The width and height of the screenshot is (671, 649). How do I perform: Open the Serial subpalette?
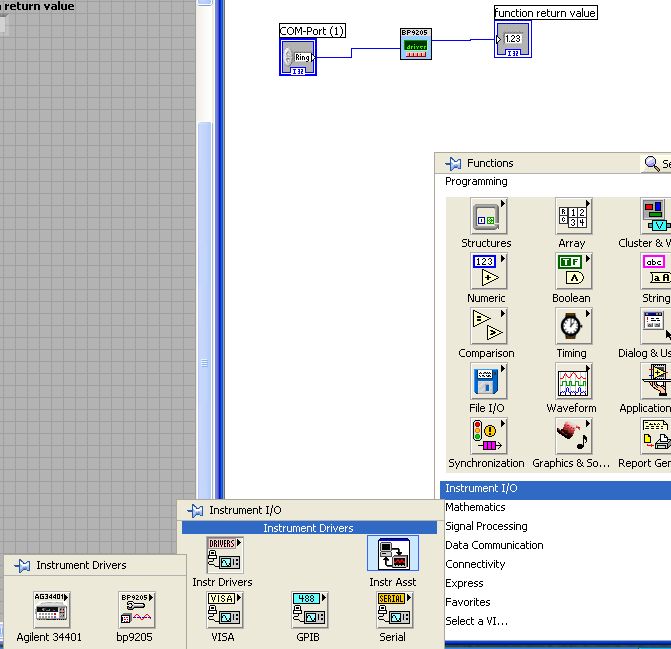click(x=394, y=610)
